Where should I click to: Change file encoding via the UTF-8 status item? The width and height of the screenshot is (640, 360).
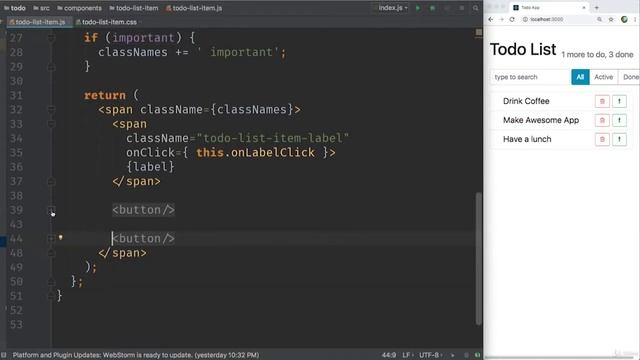coord(431,355)
